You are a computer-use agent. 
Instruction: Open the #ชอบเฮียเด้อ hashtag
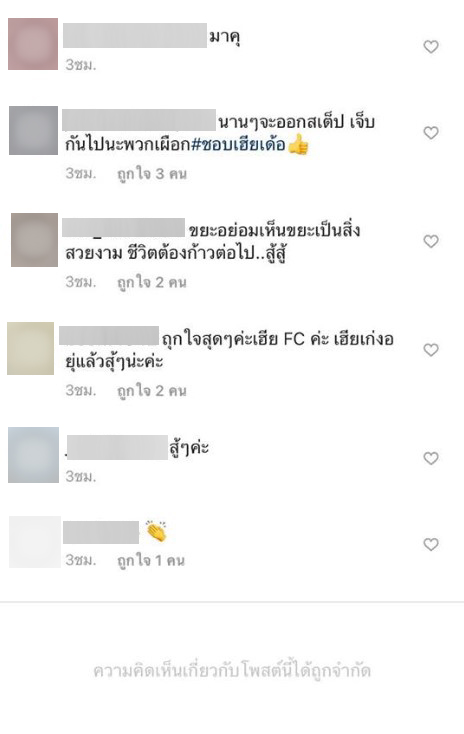tap(238, 145)
